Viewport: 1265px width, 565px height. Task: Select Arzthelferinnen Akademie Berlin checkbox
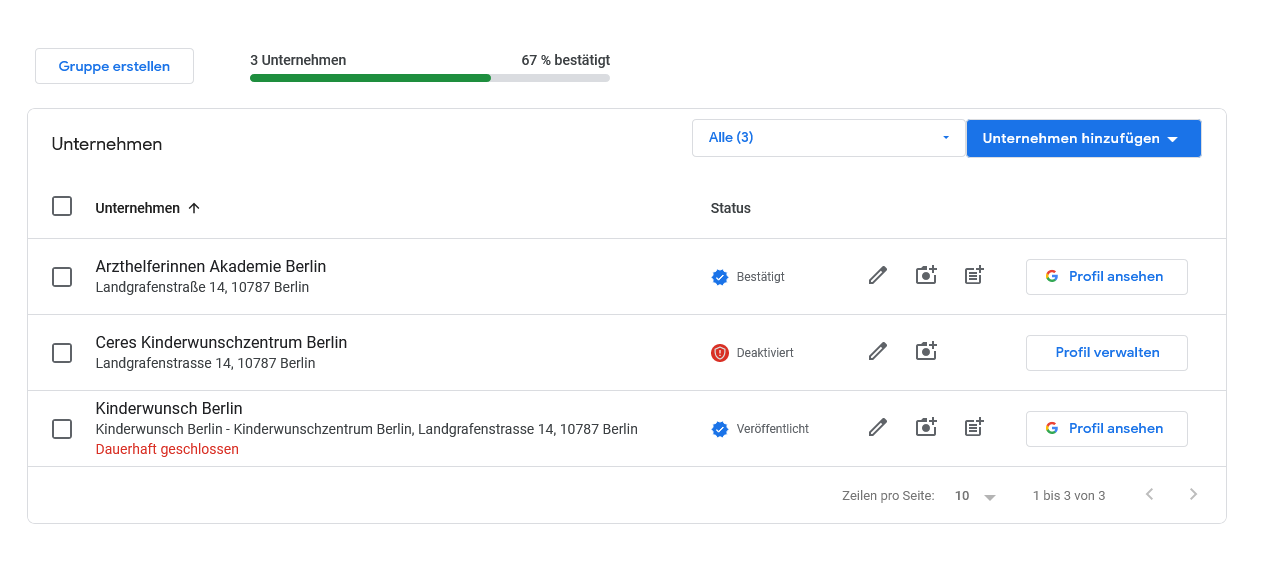pyautogui.click(x=62, y=277)
